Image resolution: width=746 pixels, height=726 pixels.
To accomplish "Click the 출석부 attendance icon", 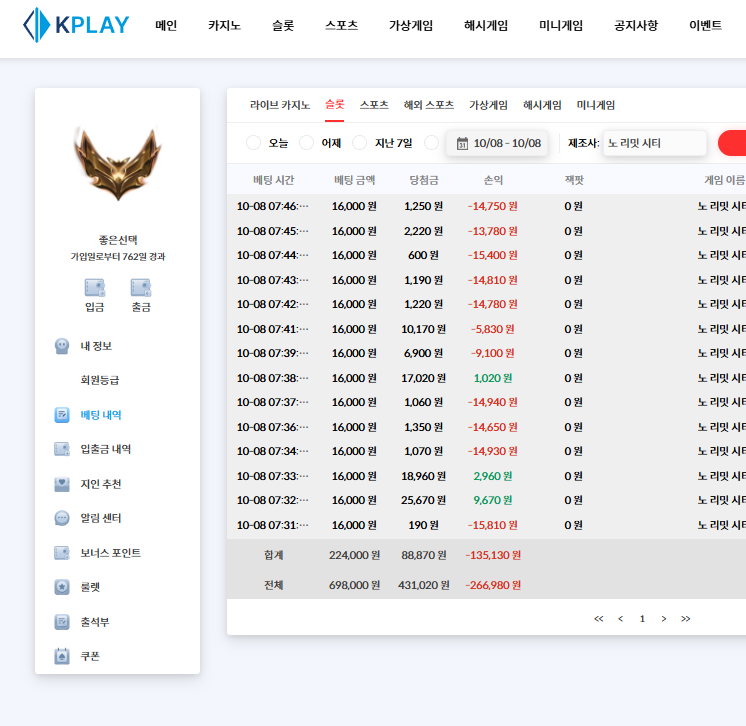I will click(62, 622).
